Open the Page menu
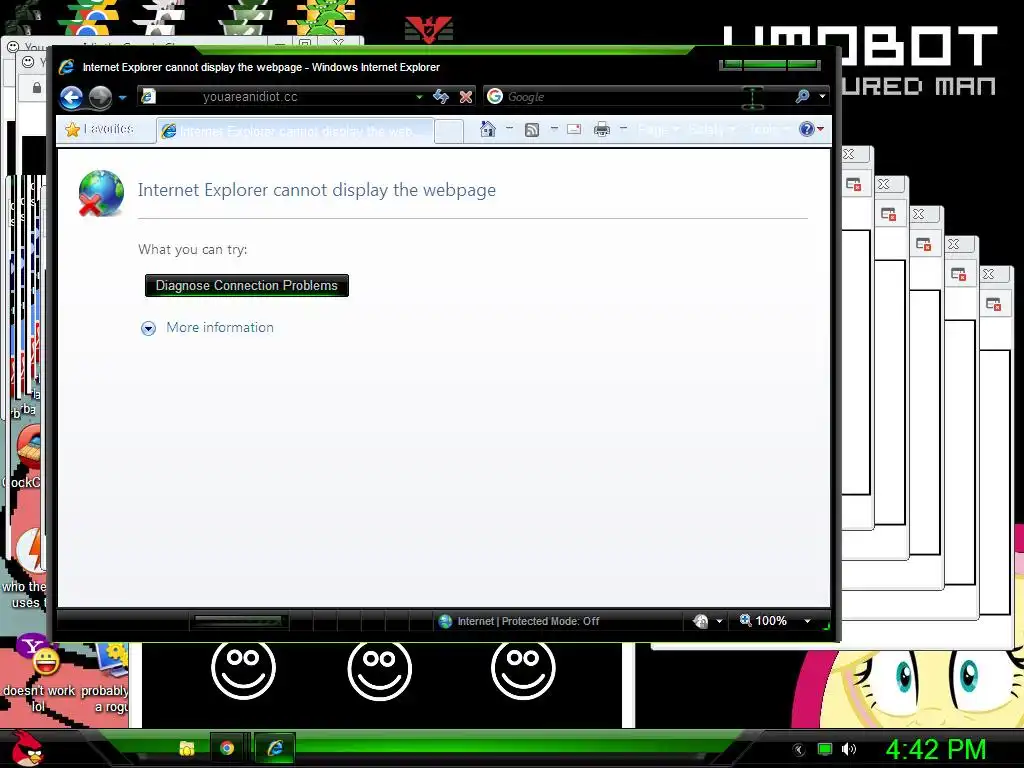Screen dimensions: 1024x768 pos(658,129)
